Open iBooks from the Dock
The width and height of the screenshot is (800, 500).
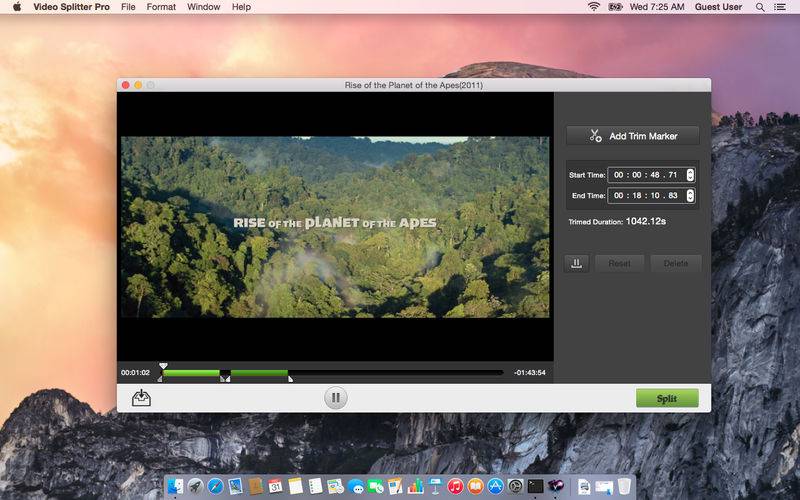[x=475, y=486]
